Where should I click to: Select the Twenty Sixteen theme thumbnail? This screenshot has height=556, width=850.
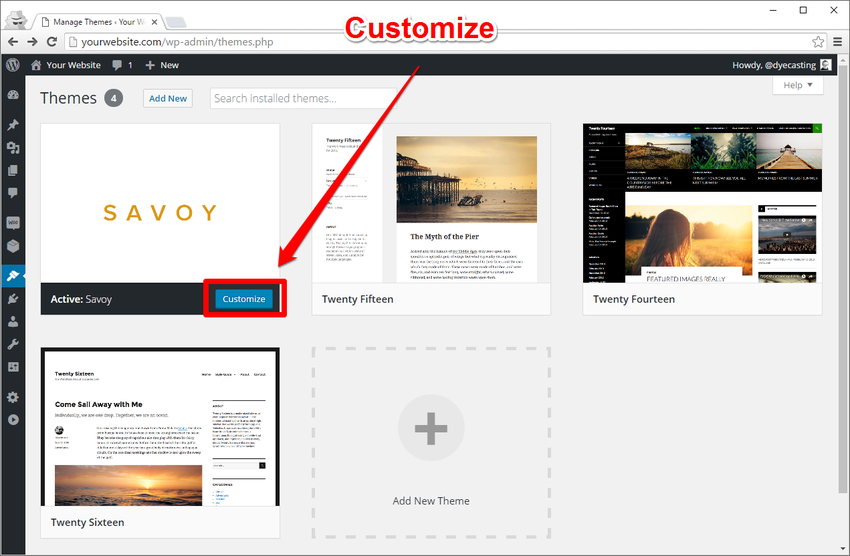point(160,427)
